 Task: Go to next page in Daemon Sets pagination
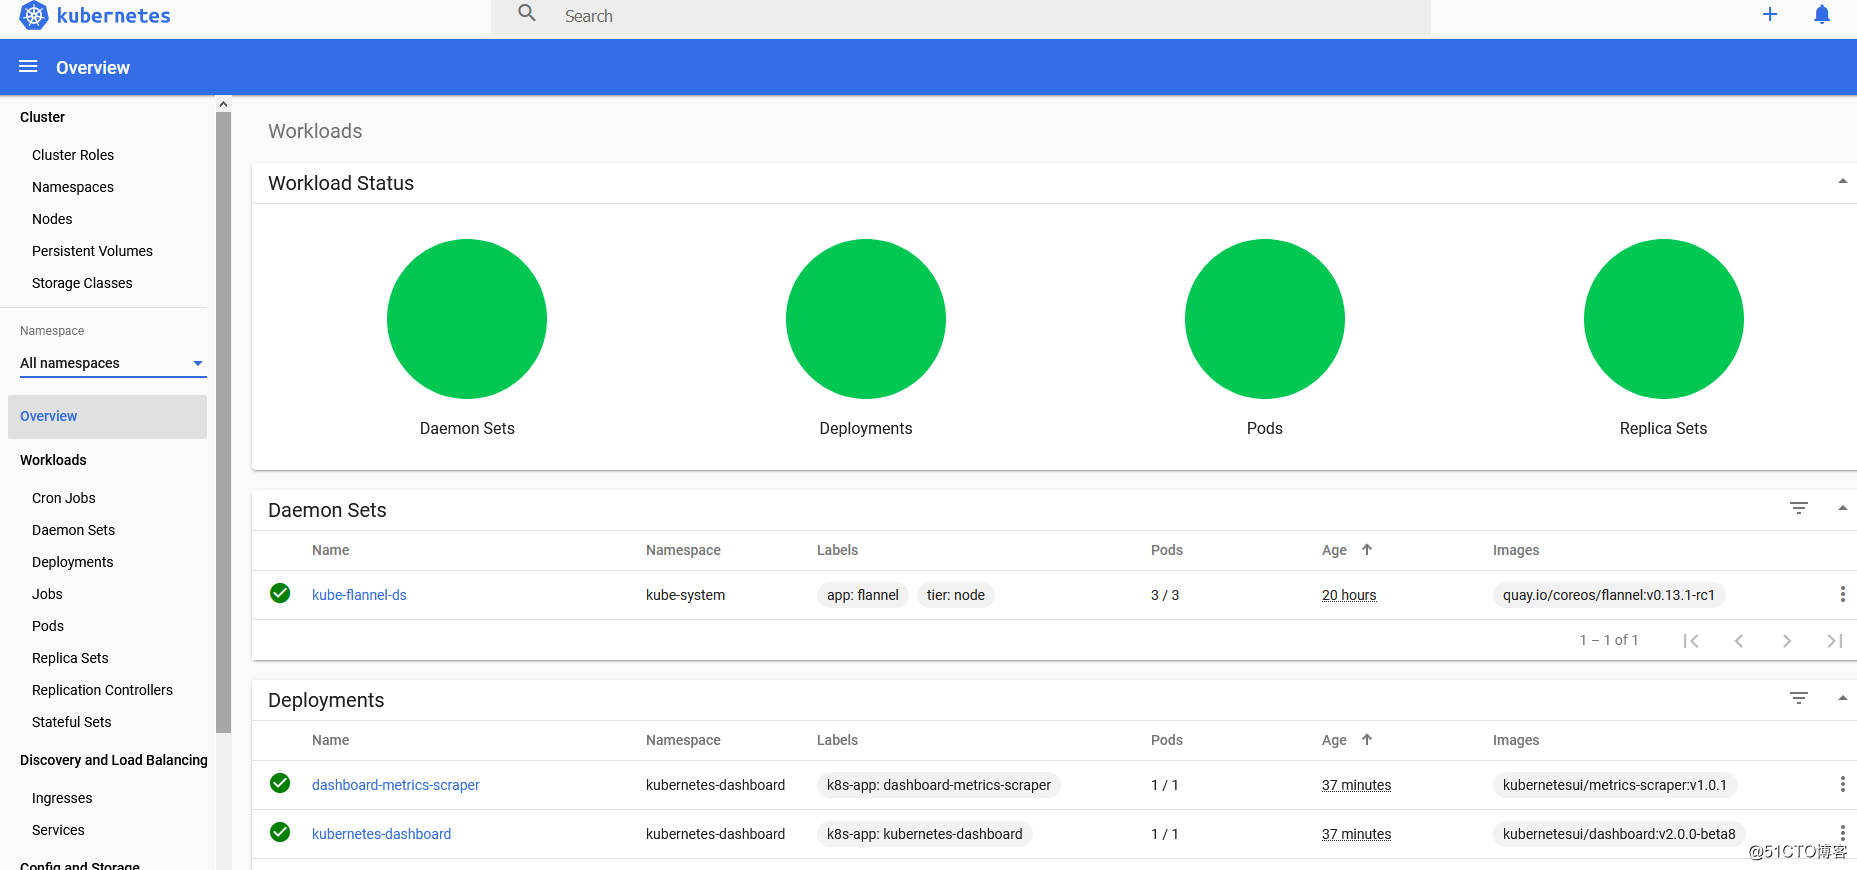tap(1787, 641)
